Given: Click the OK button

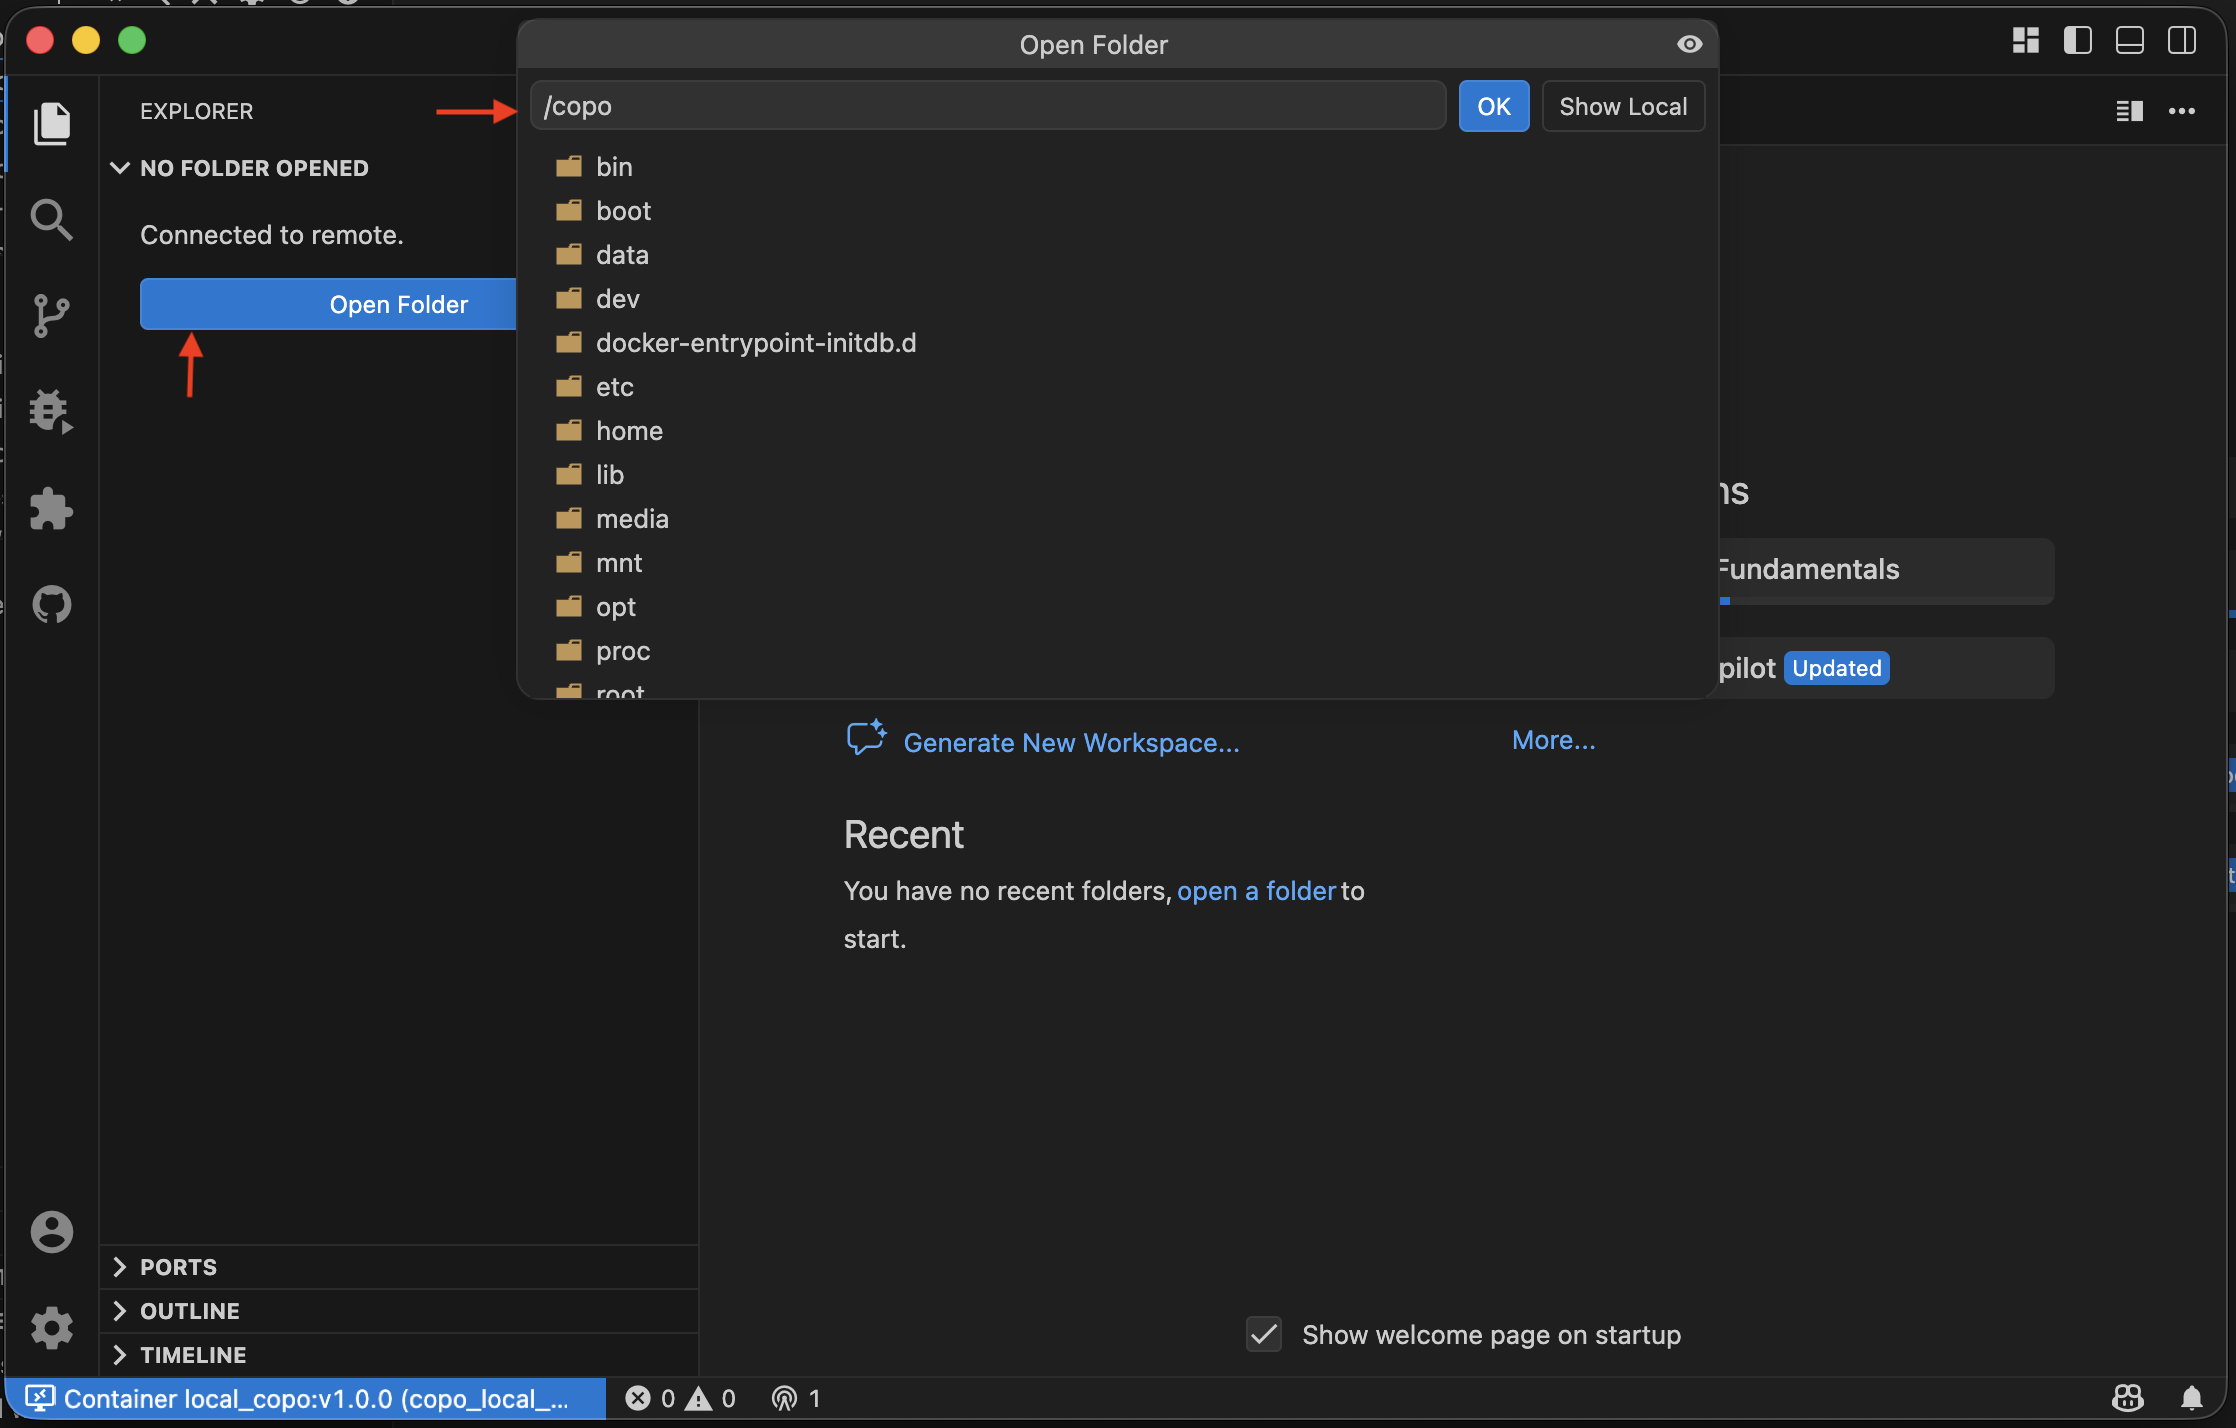Looking at the screenshot, I should (x=1494, y=106).
